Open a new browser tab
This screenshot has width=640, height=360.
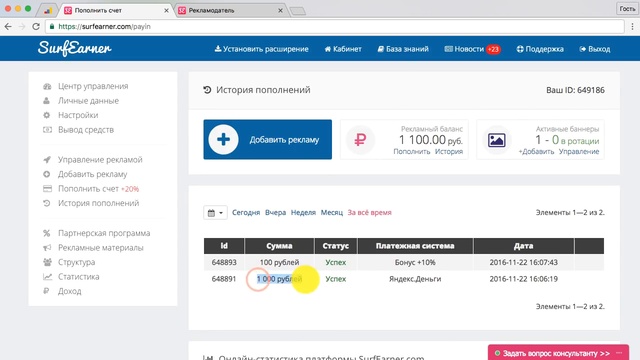298,11
